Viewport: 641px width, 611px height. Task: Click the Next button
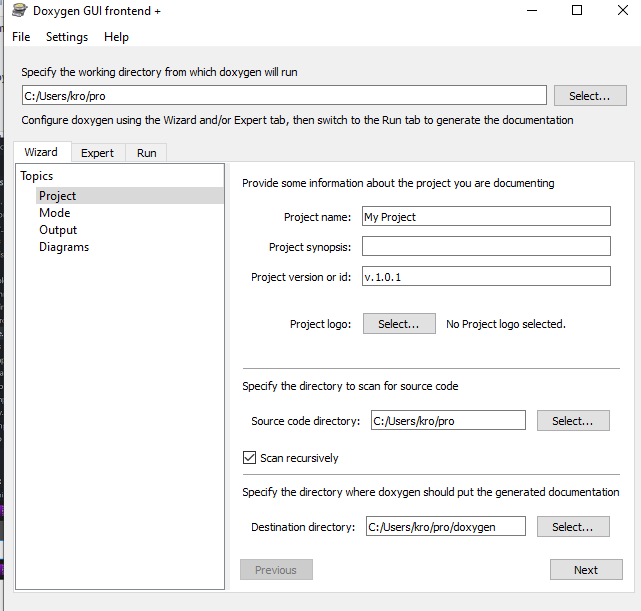(586, 570)
